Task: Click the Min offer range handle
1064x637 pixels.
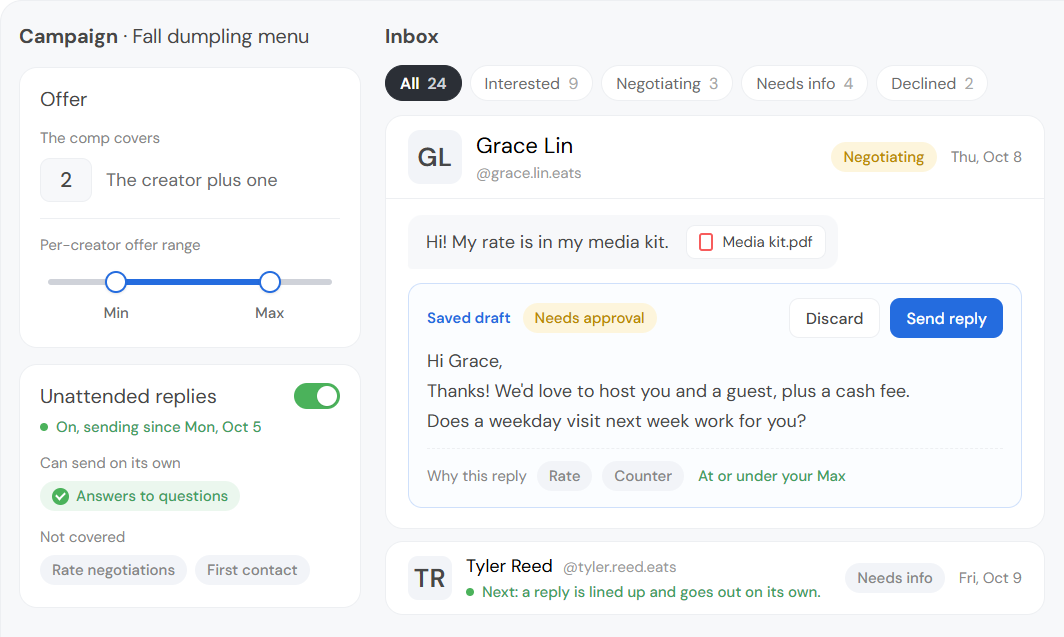Action: pyautogui.click(x=116, y=282)
